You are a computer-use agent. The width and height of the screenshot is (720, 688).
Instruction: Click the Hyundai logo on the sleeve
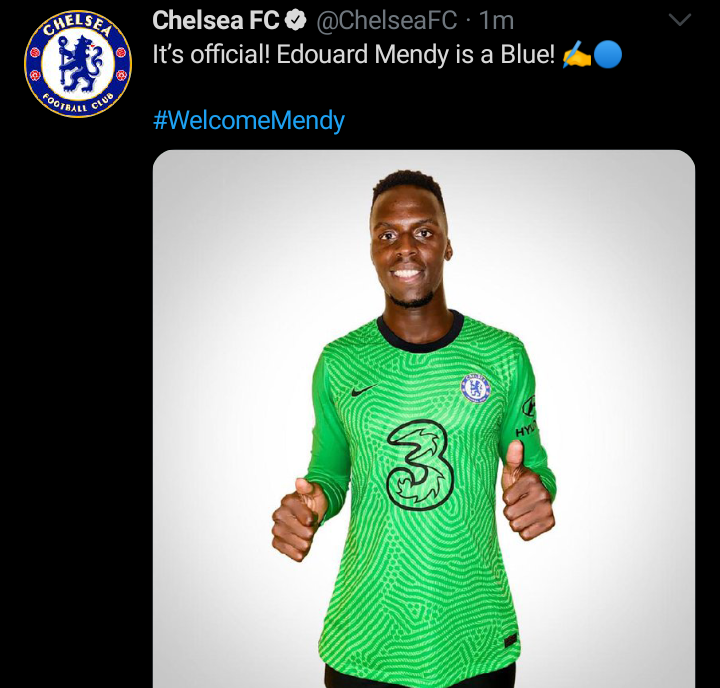527,418
